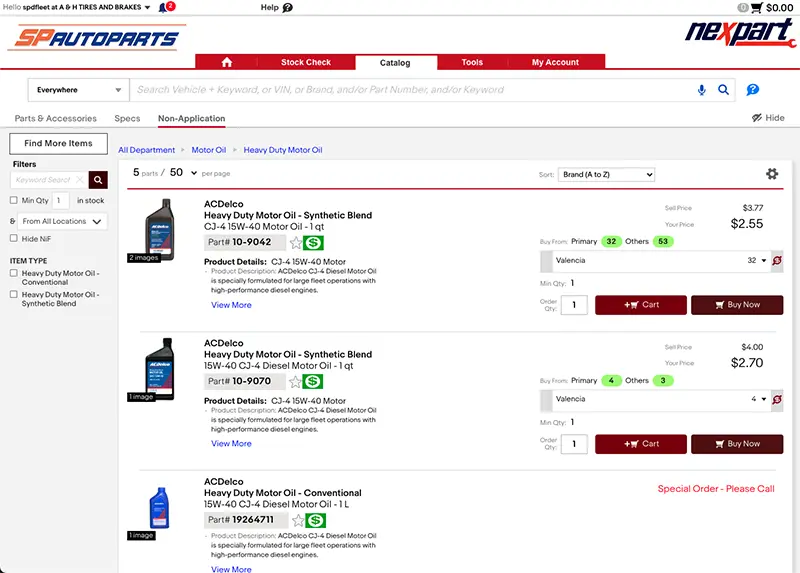Enable the Hide NIF checkbox
Screen dimensions: 800x573
click(14, 238)
